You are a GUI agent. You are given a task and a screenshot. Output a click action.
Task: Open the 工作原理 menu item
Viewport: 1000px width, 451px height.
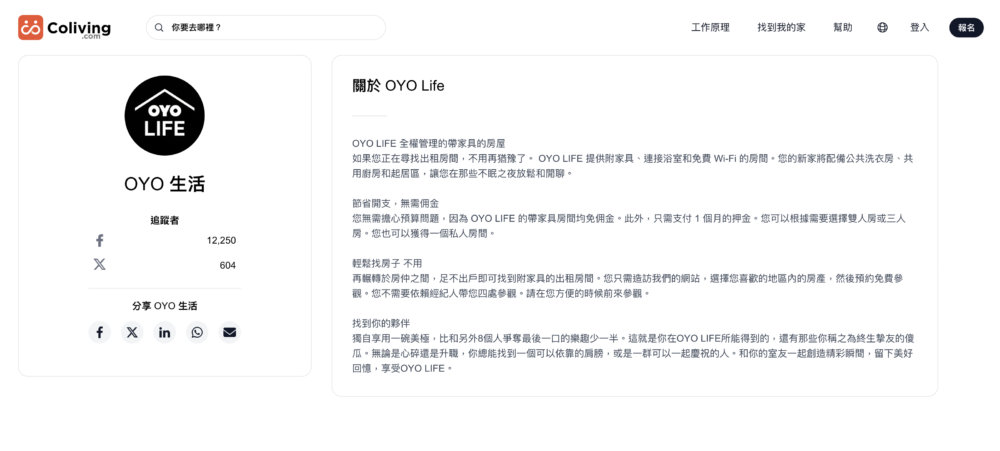click(x=710, y=28)
